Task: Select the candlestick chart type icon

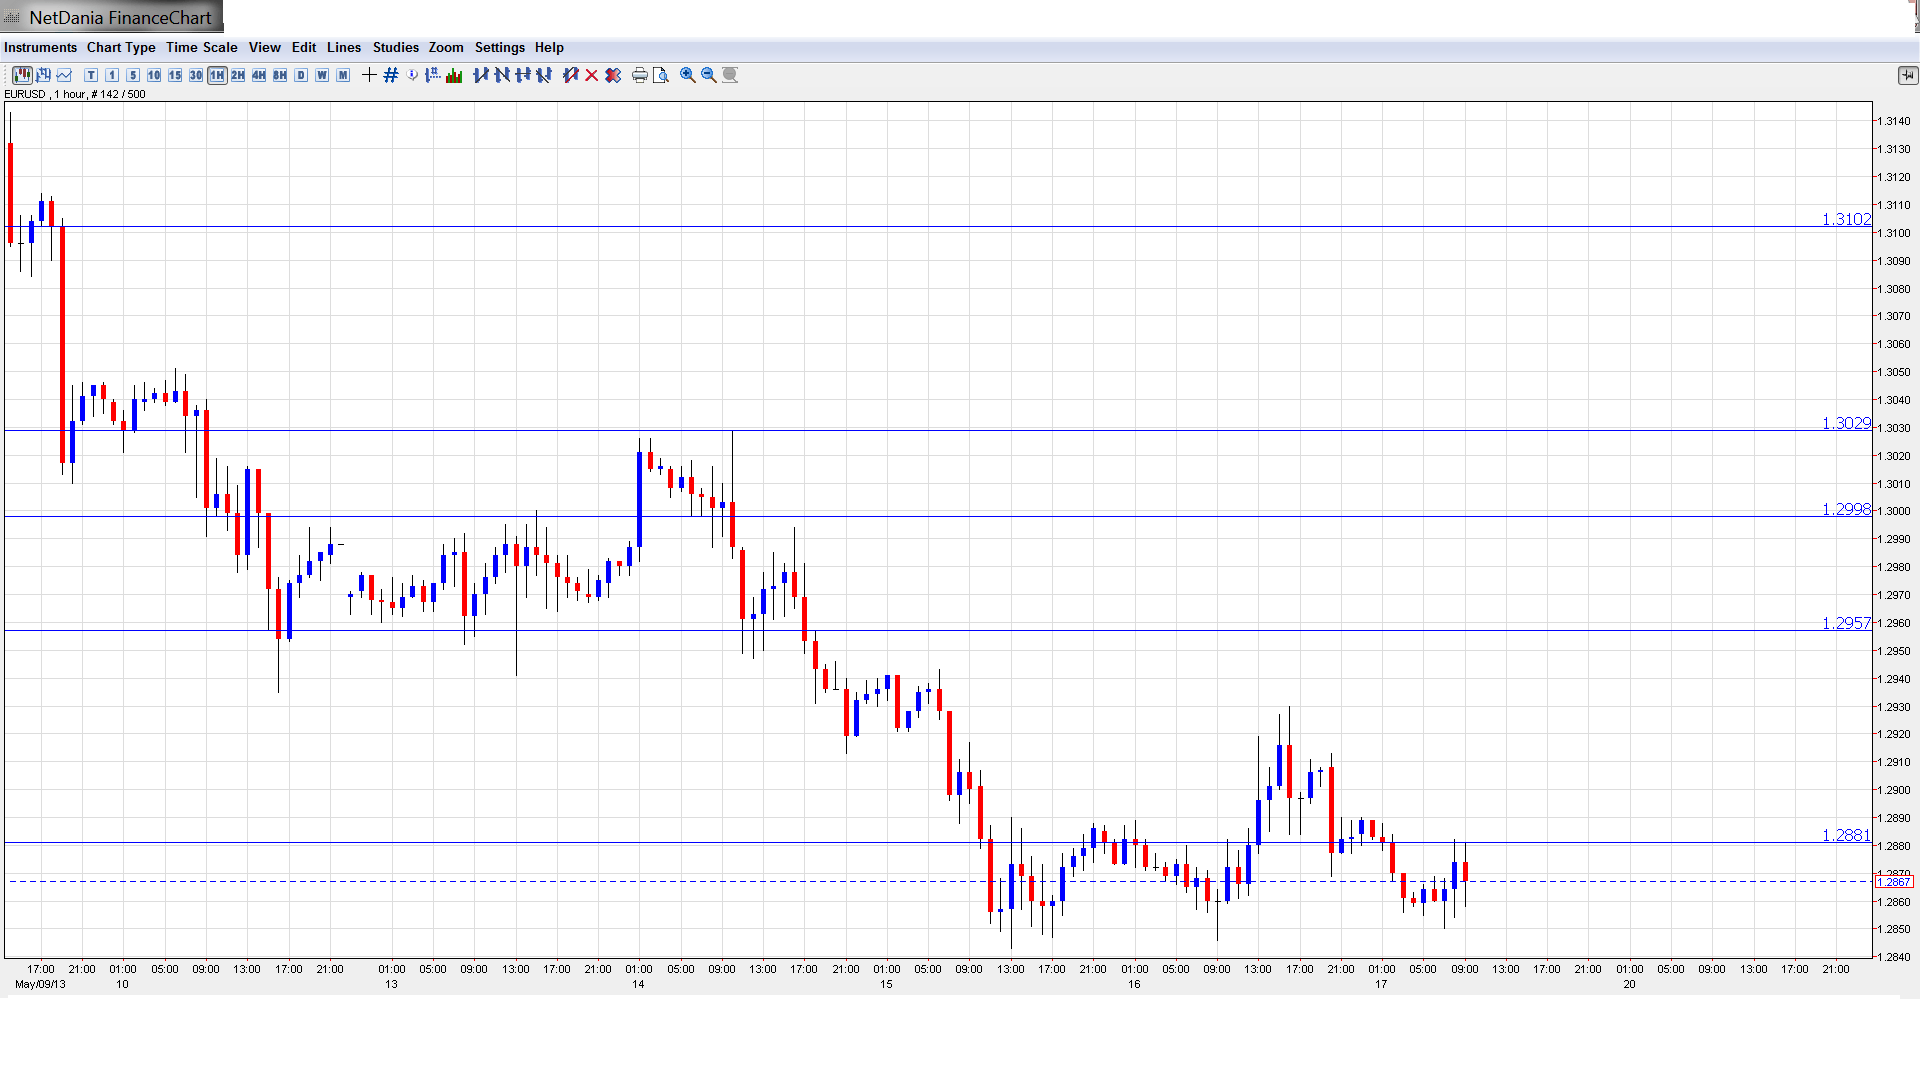Action: [x=21, y=75]
